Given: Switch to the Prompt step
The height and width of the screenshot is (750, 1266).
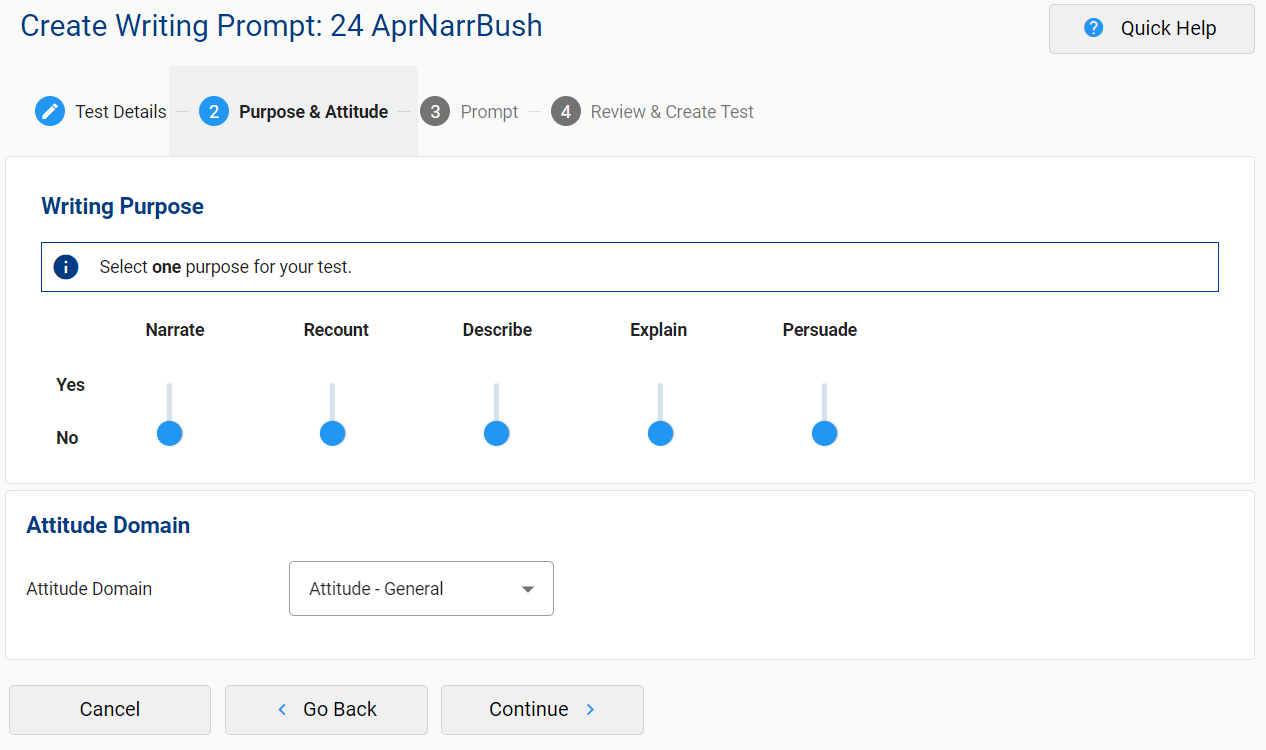Looking at the screenshot, I should (492, 111).
